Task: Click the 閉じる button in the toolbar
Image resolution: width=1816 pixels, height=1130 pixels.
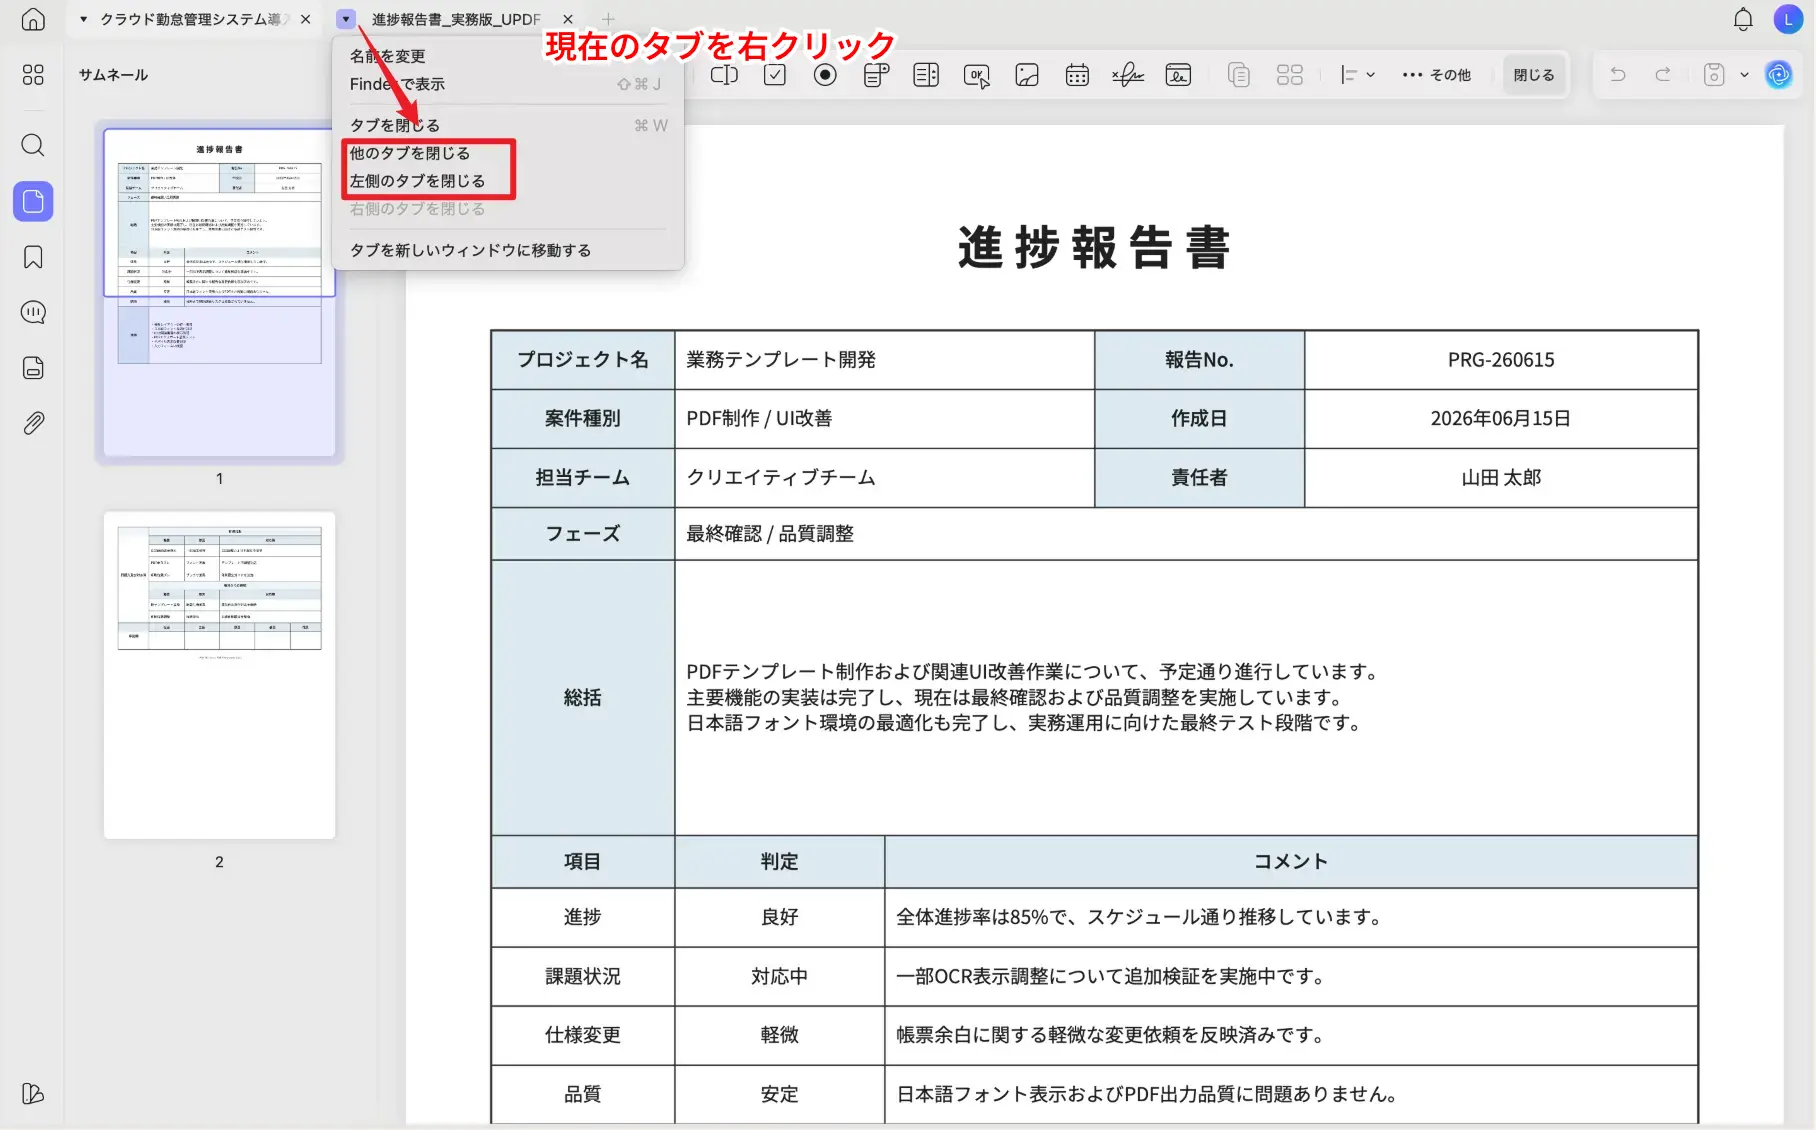Action: 1533,75
